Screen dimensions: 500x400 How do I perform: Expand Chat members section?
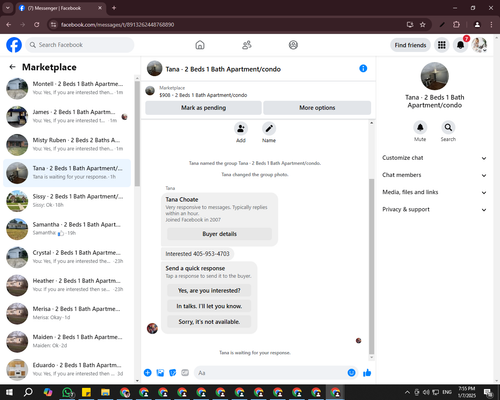tap(434, 175)
